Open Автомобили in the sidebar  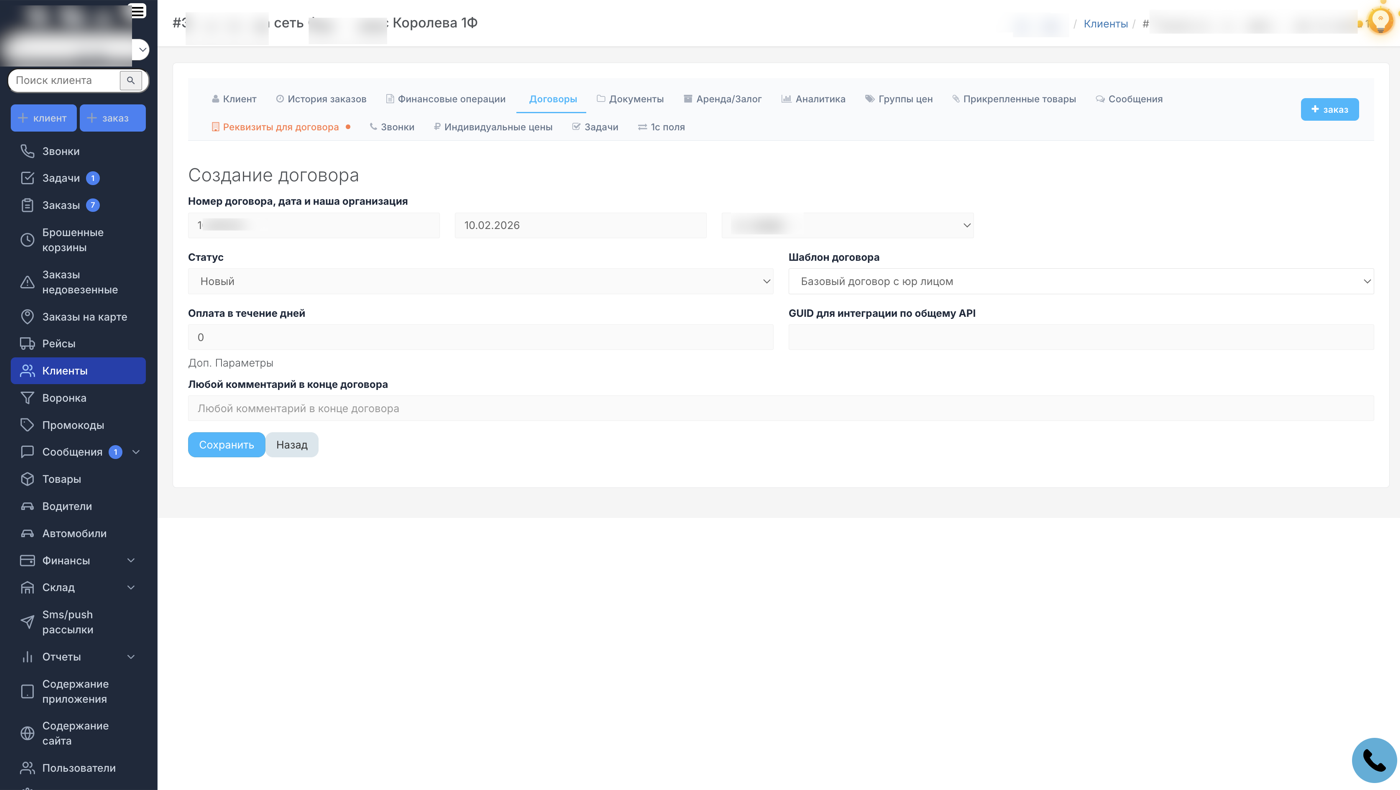tap(74, 534)
